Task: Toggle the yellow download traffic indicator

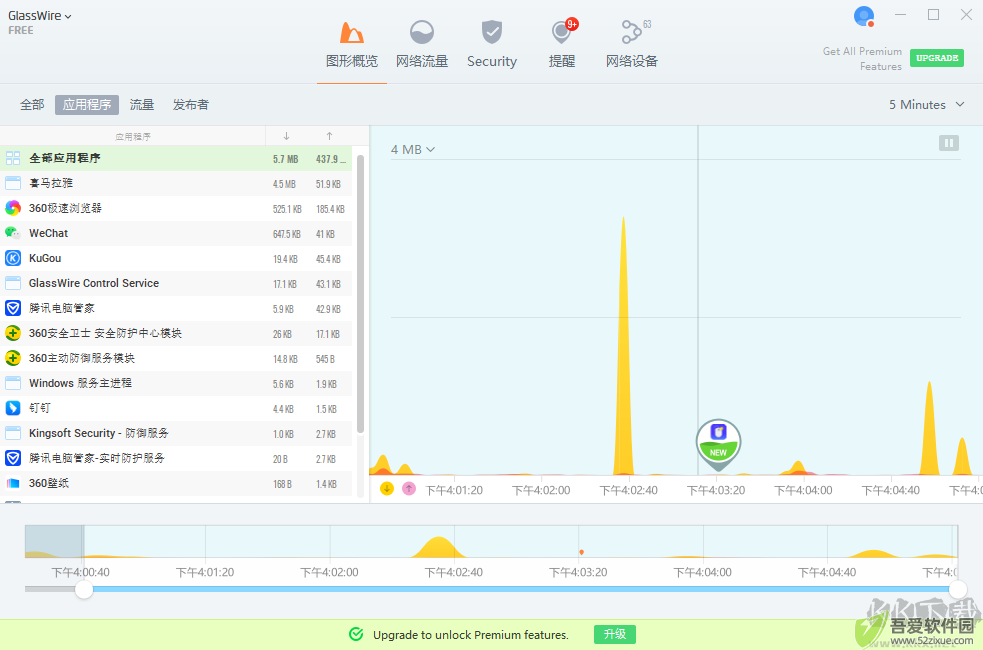Action: tap(387, 488)
